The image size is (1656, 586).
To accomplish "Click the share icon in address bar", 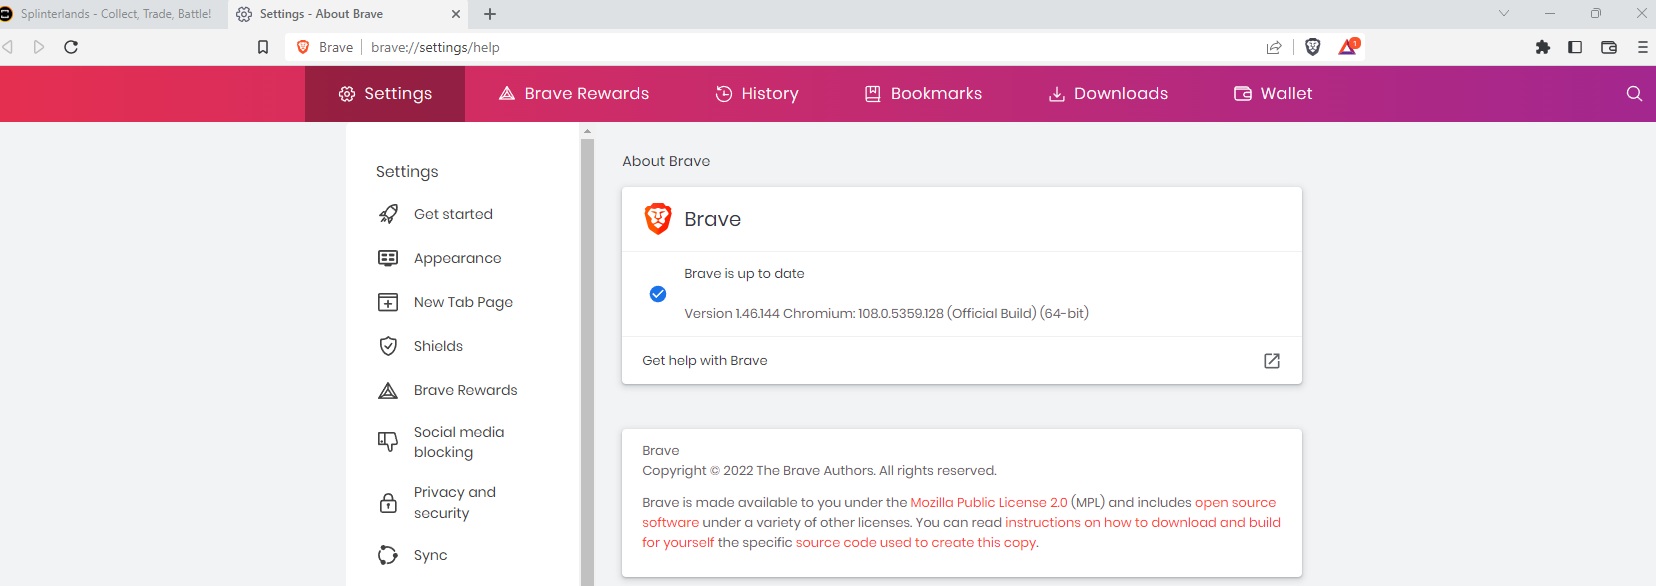I will click(x=1274, y=47).
